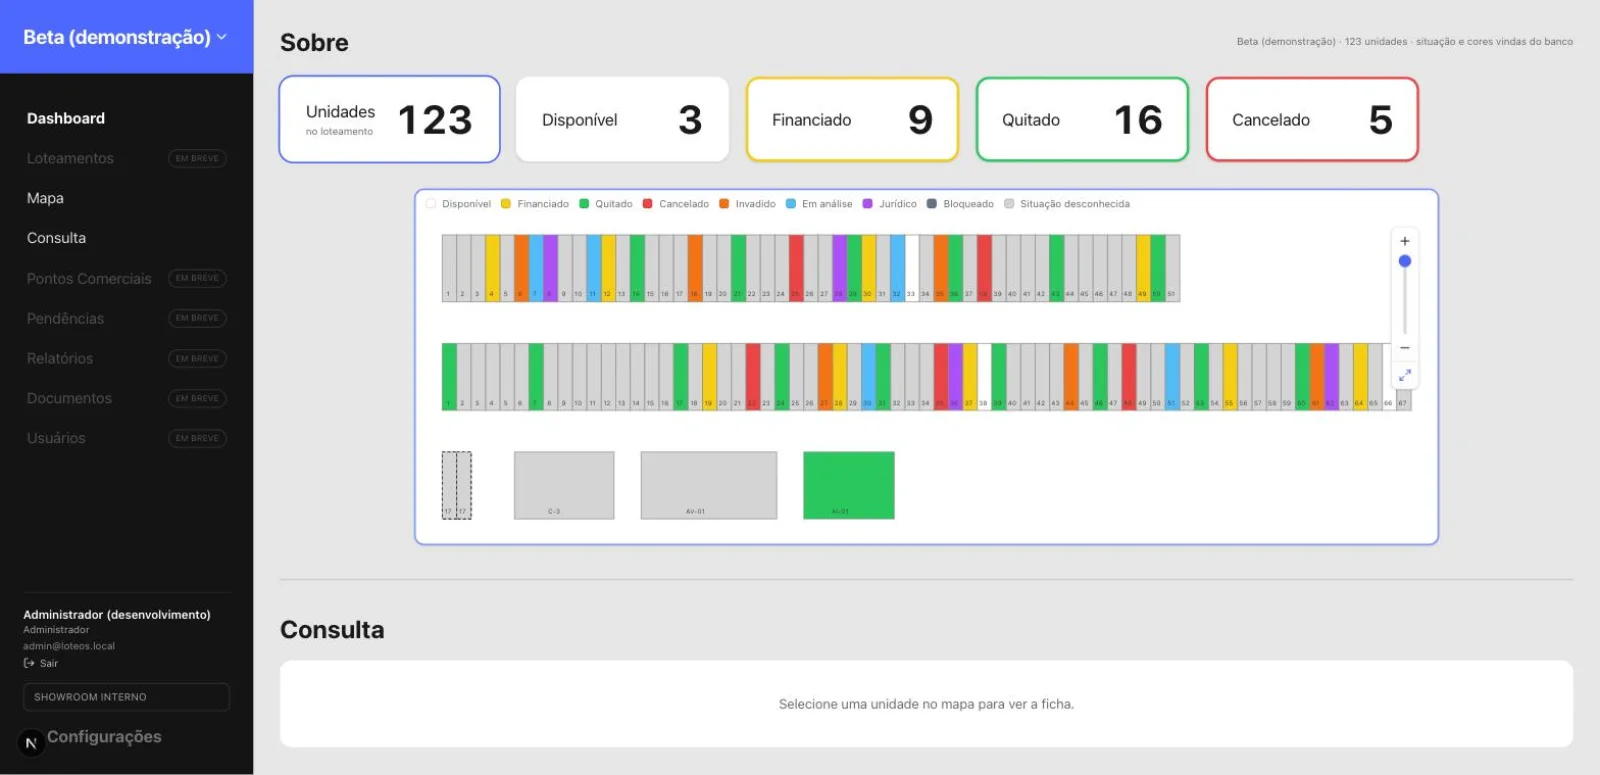This screenshot has width=1600, height=775.
Task: Select Pontos Comerciais in the sidebar
Action: 89,278
